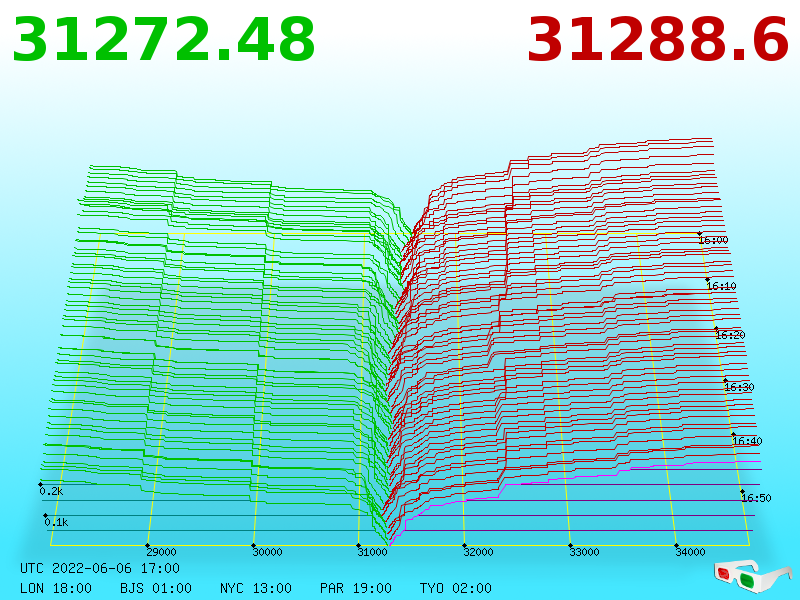The height and width of the screenshot is (600, 800).
Task: Click the 16:20 time axis marker
Action: 730,335
